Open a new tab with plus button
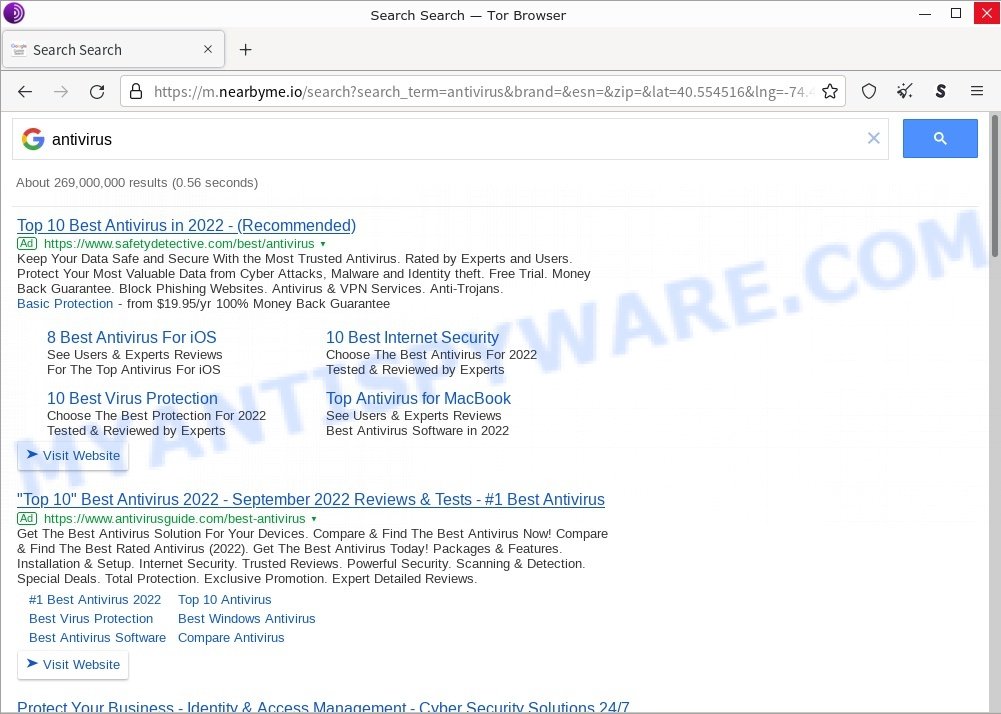This screenshot has height=714, width=1001. 245,50
